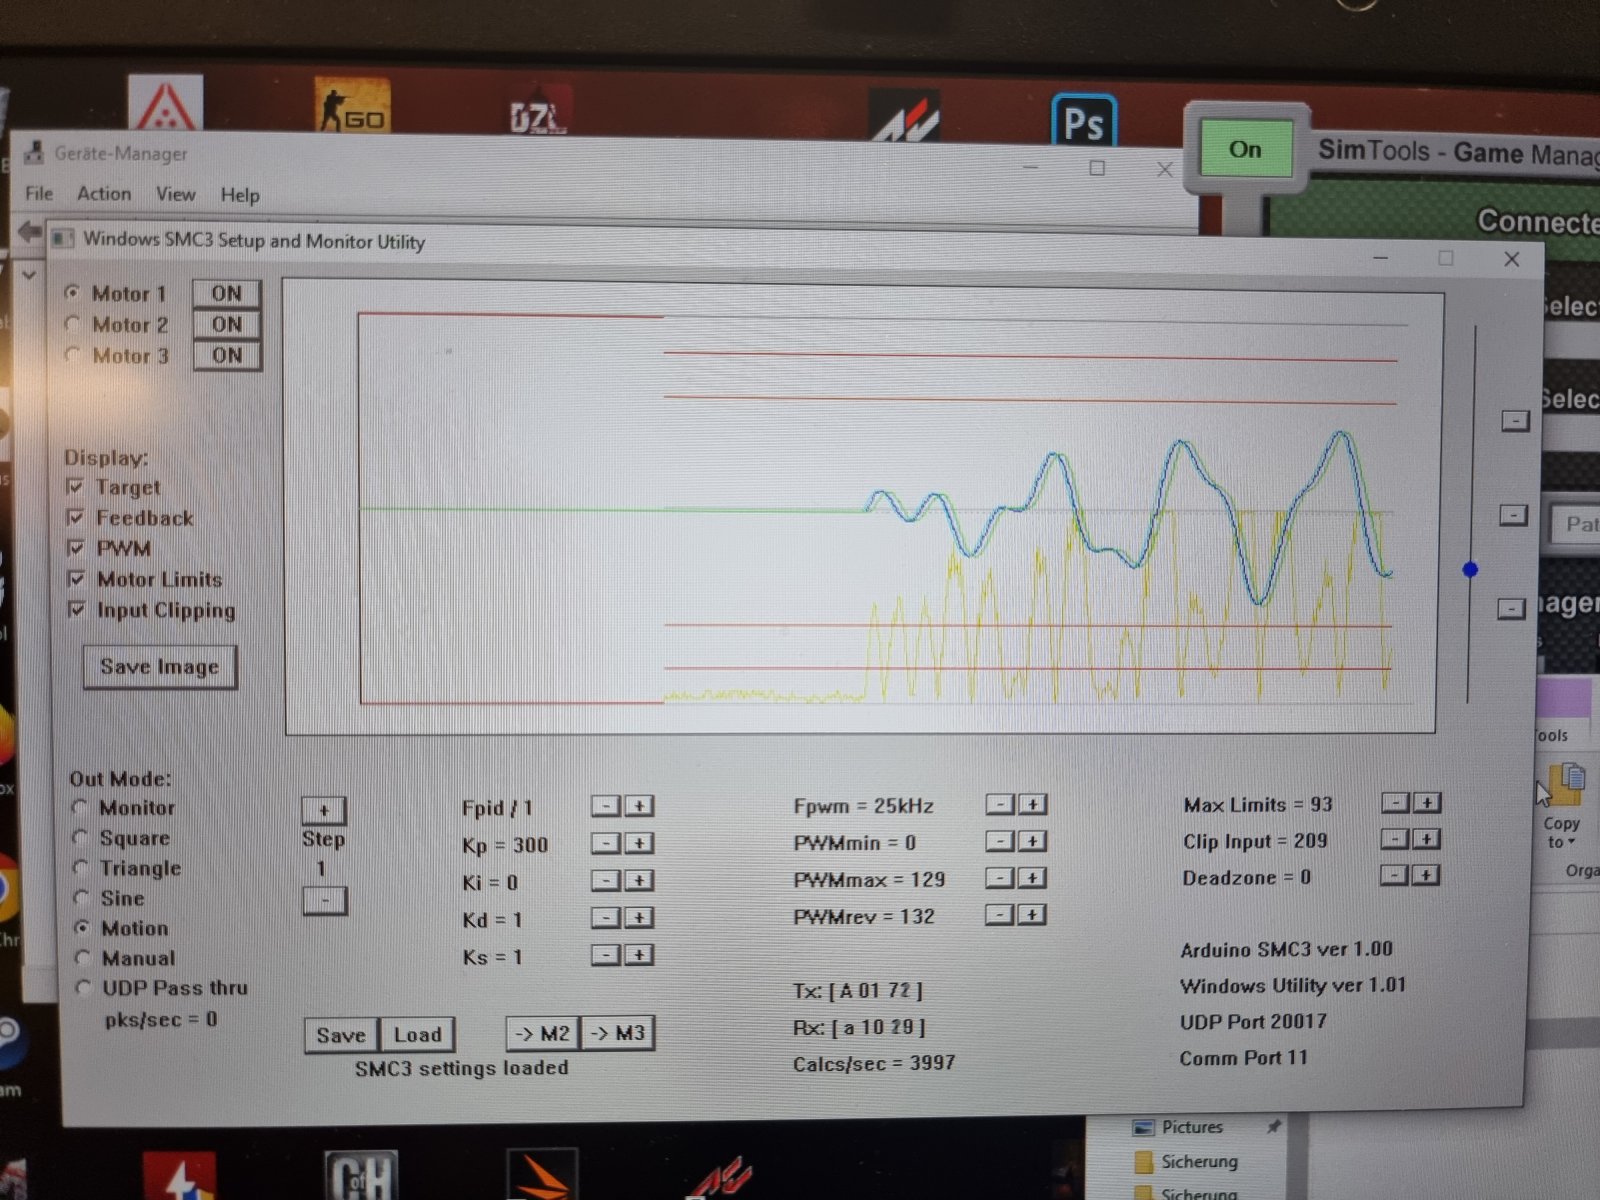This screenshot has width=1600, height=1200.
Task: Increase Clip Input with plus button
Action: (x=1427, y=839)
